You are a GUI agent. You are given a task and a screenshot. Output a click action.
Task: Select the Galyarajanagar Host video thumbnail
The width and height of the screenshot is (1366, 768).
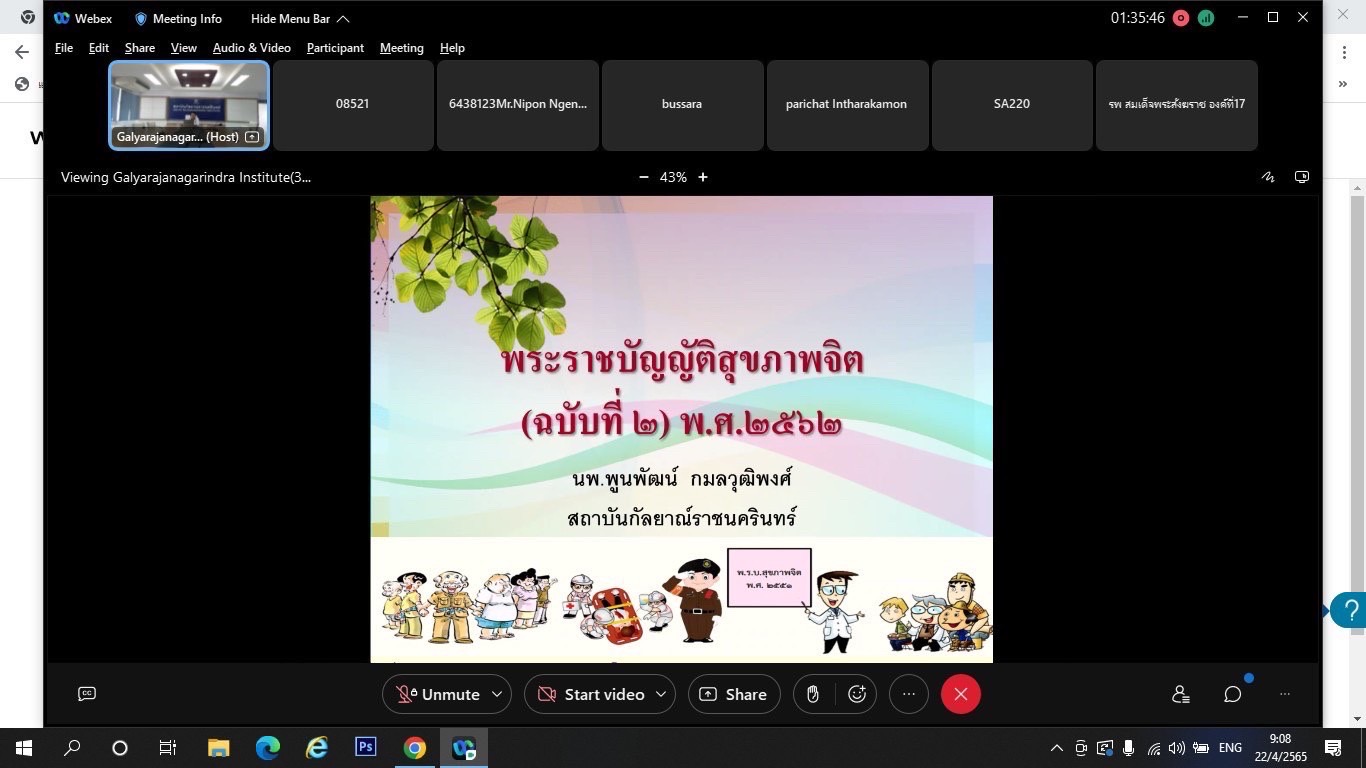tap(188, 105)
